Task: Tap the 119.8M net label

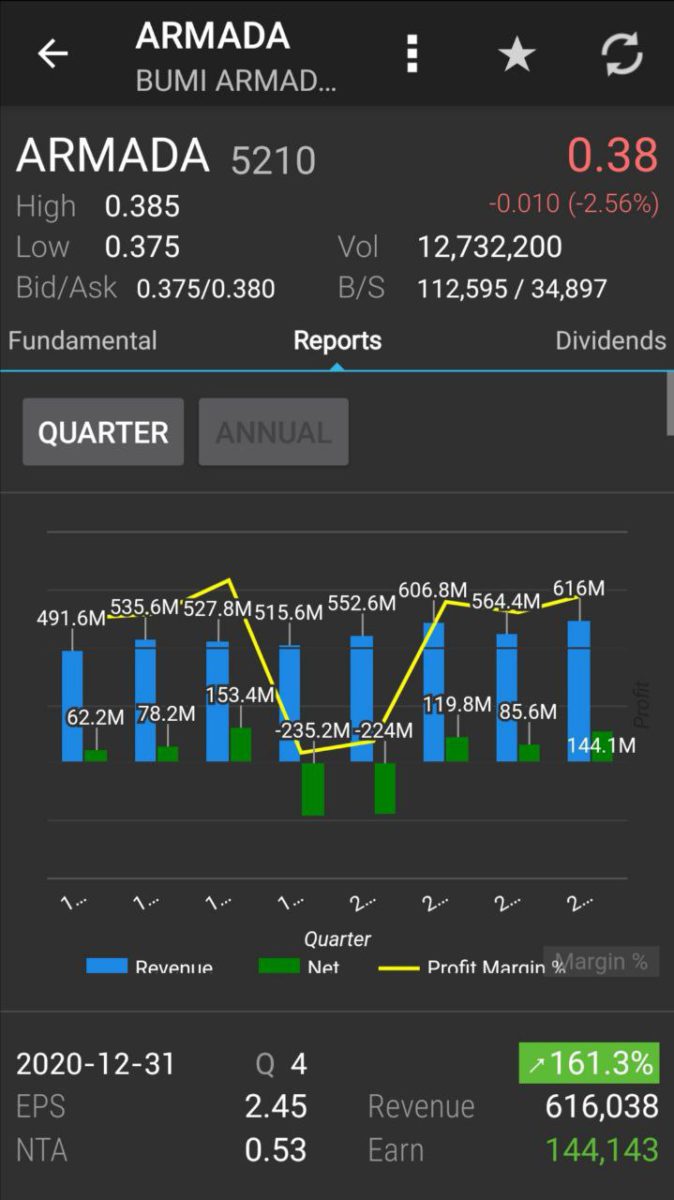Action: pyautogui.click(x=457, y=705)
